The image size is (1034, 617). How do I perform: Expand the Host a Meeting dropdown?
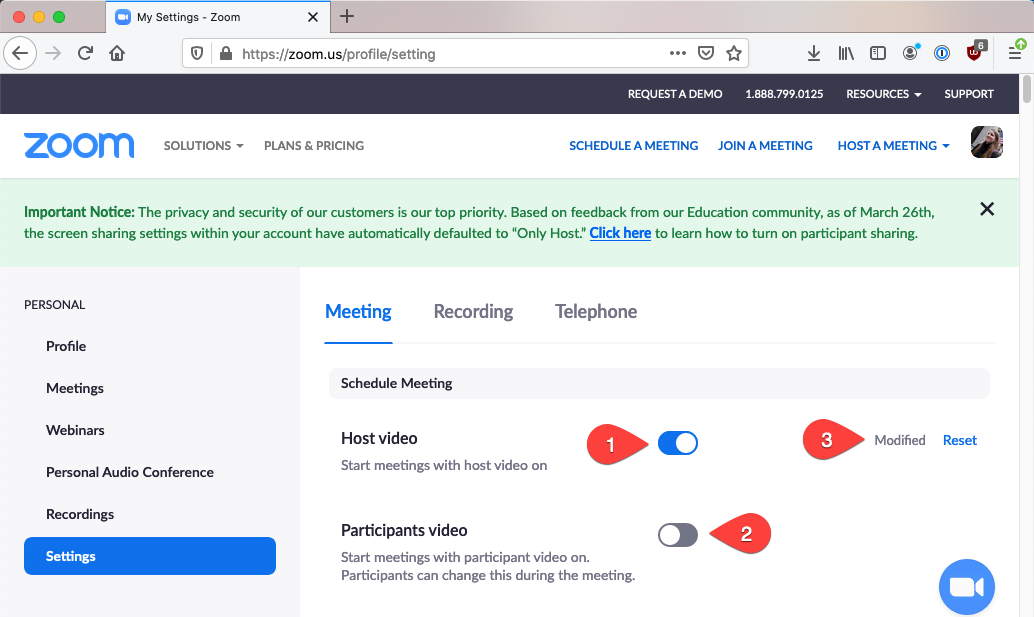click(x=893, y=146)
